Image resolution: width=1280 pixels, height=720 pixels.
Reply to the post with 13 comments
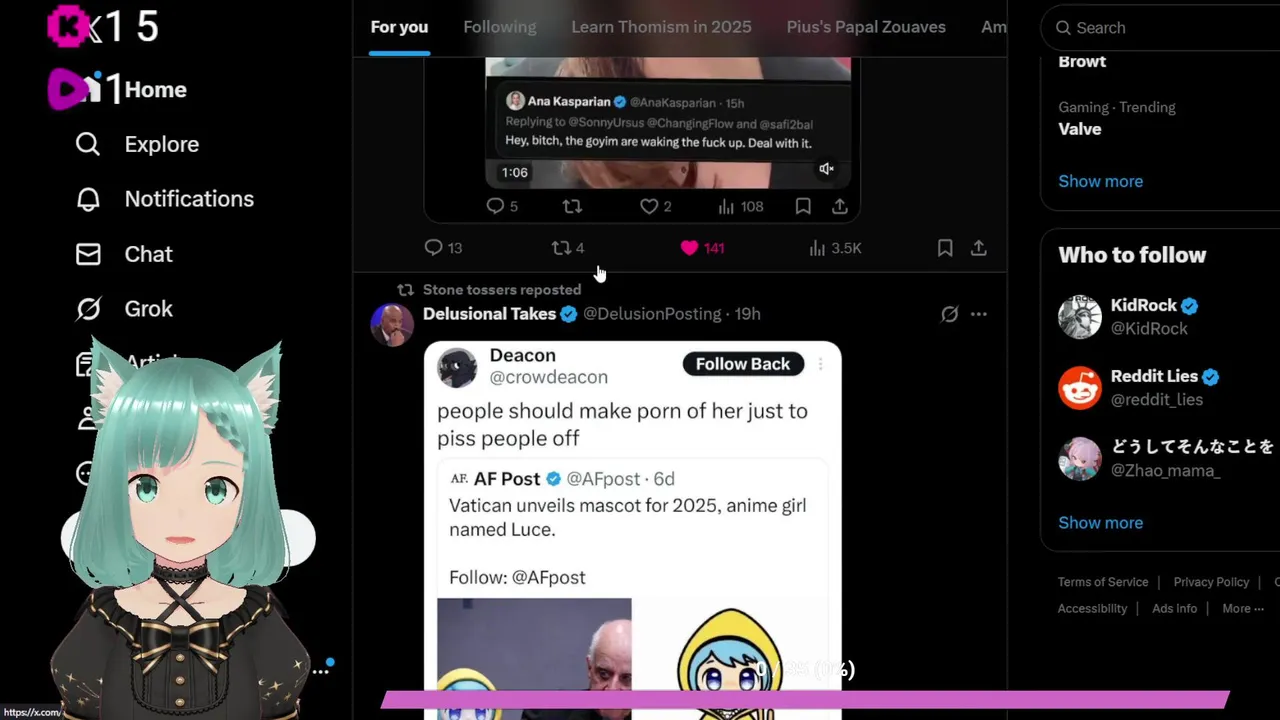tap(443, 248)
